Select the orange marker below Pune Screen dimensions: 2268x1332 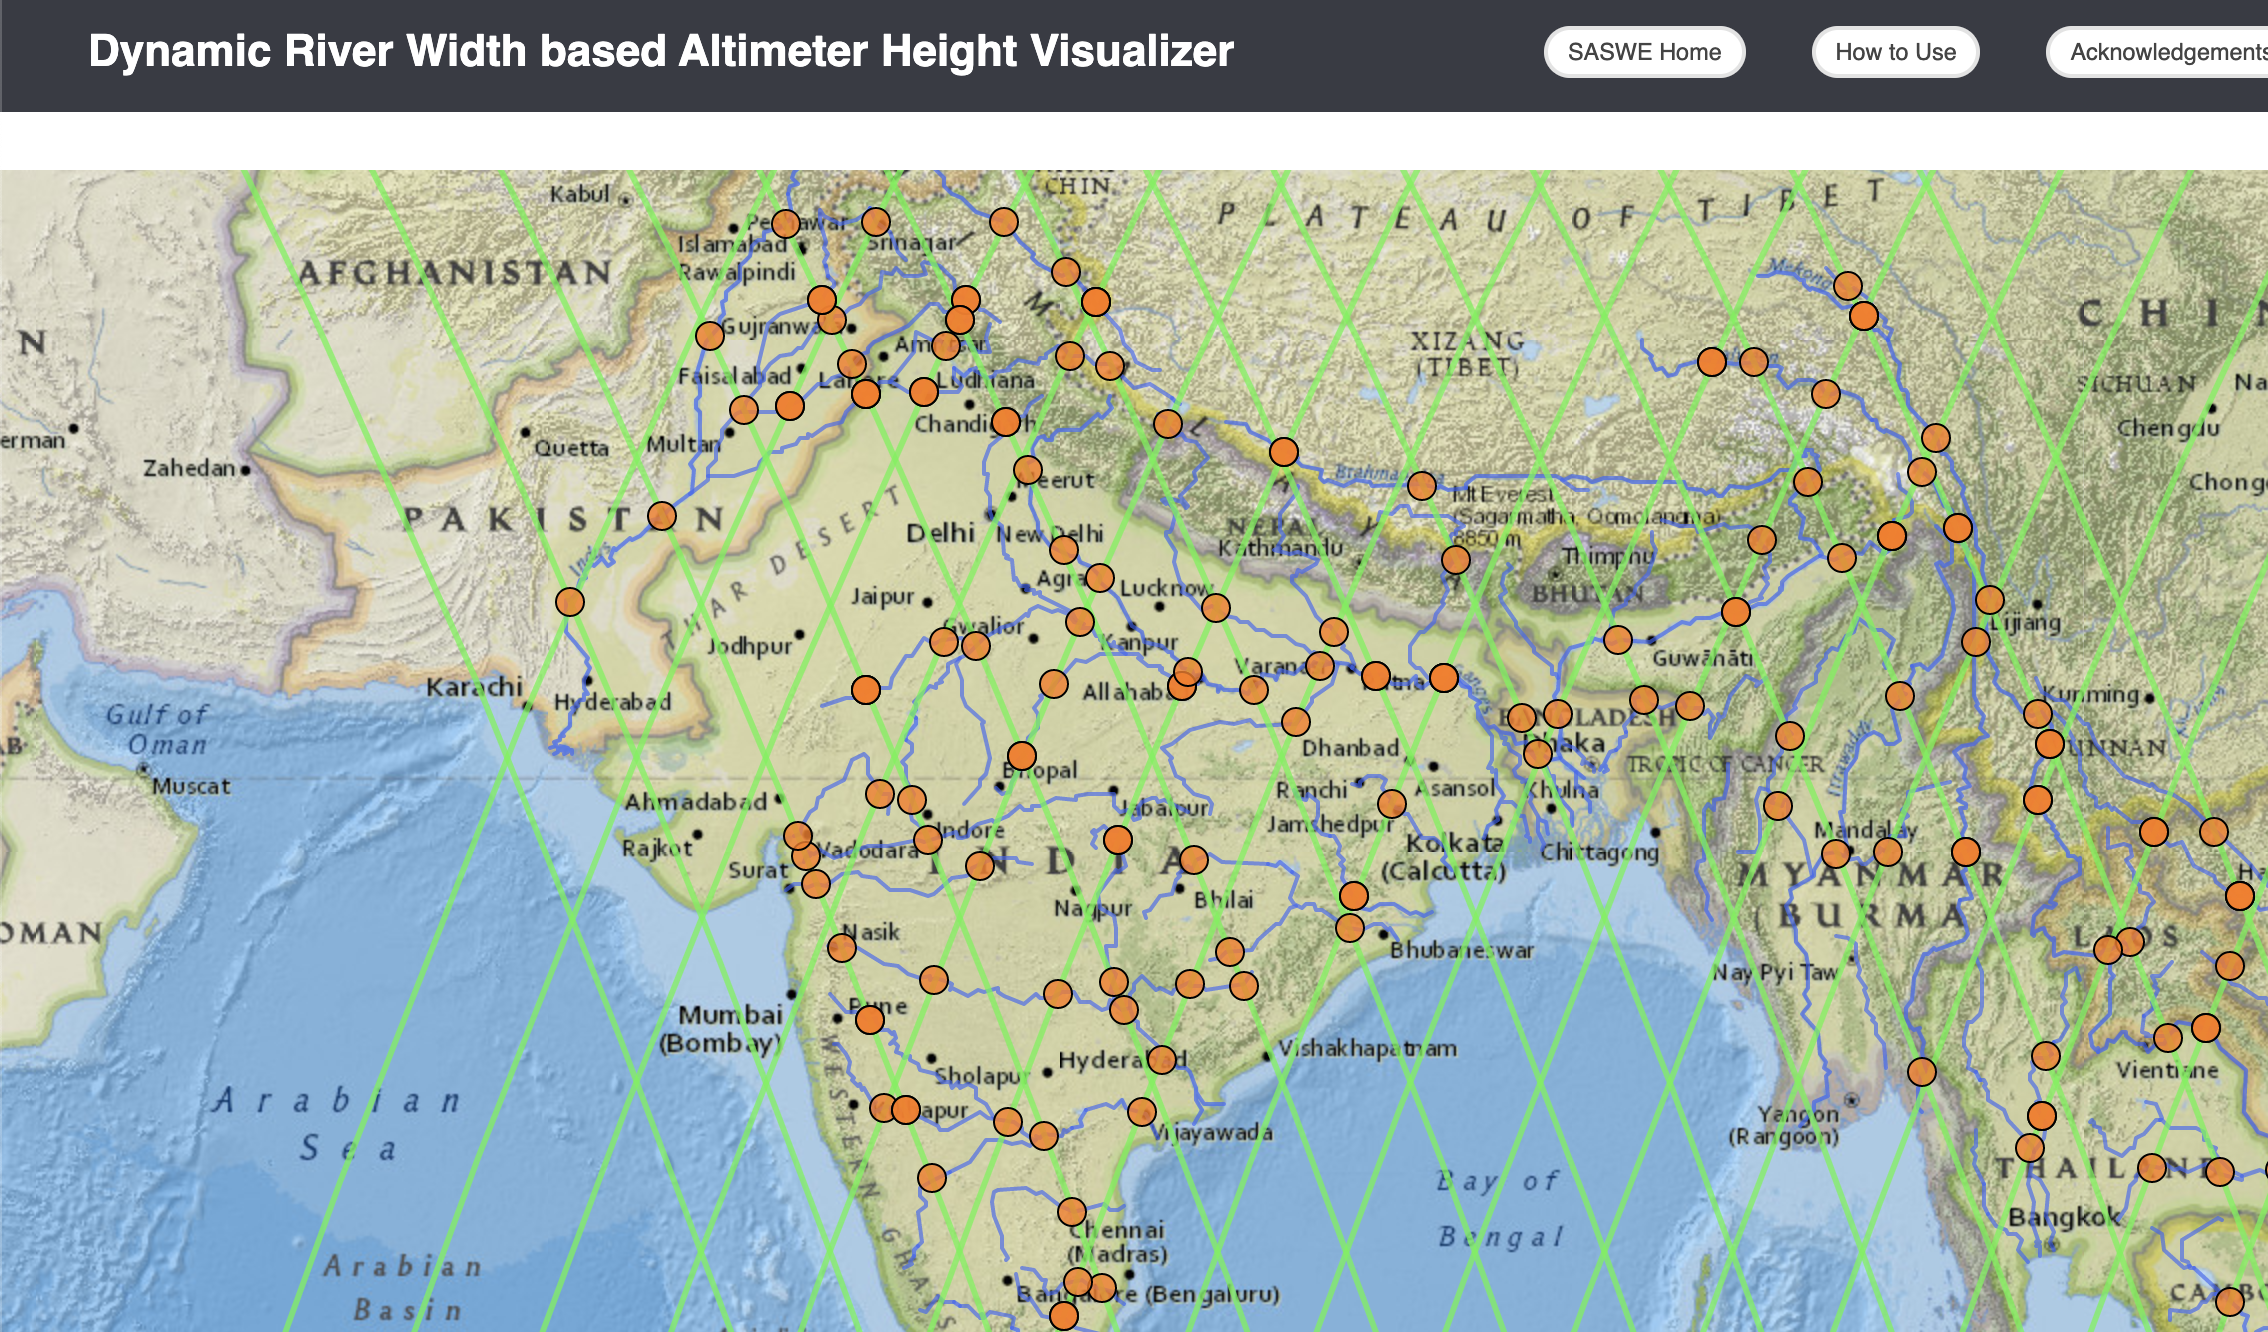(870, 1020)
